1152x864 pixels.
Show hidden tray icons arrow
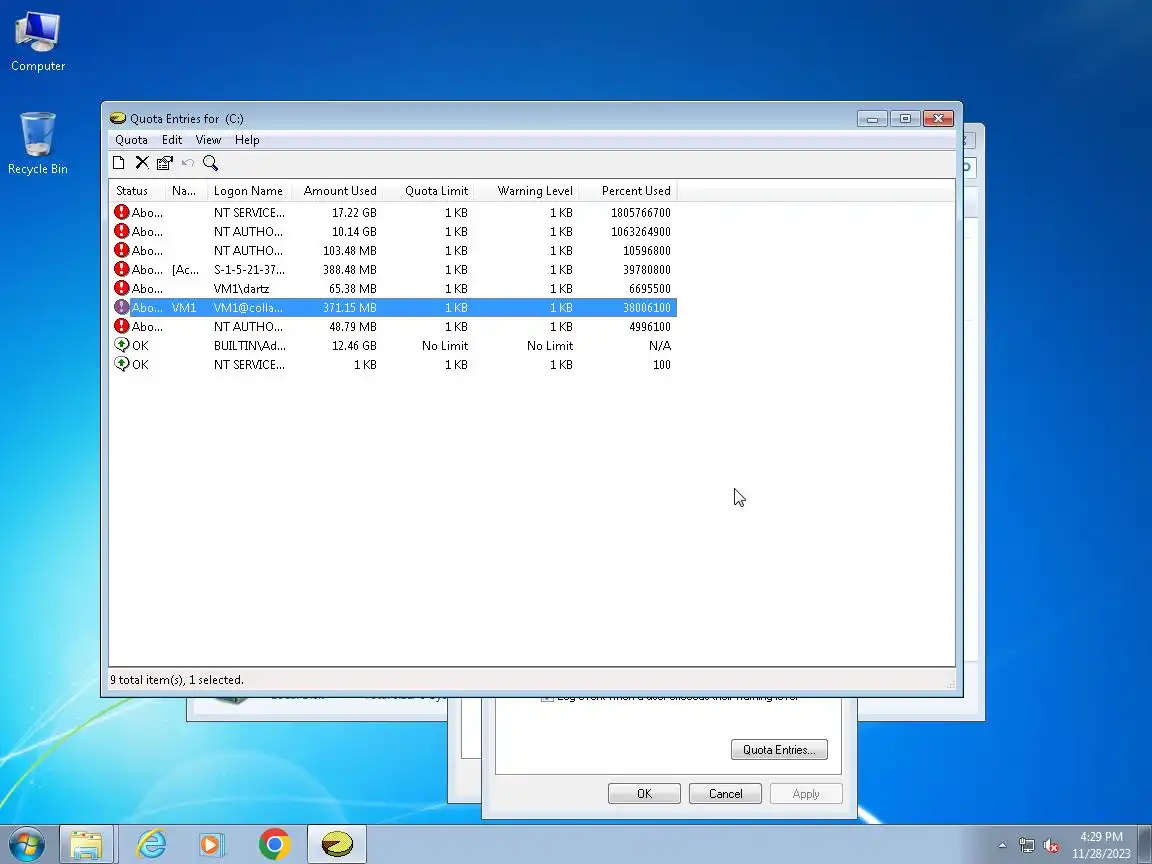[1002, 846]
